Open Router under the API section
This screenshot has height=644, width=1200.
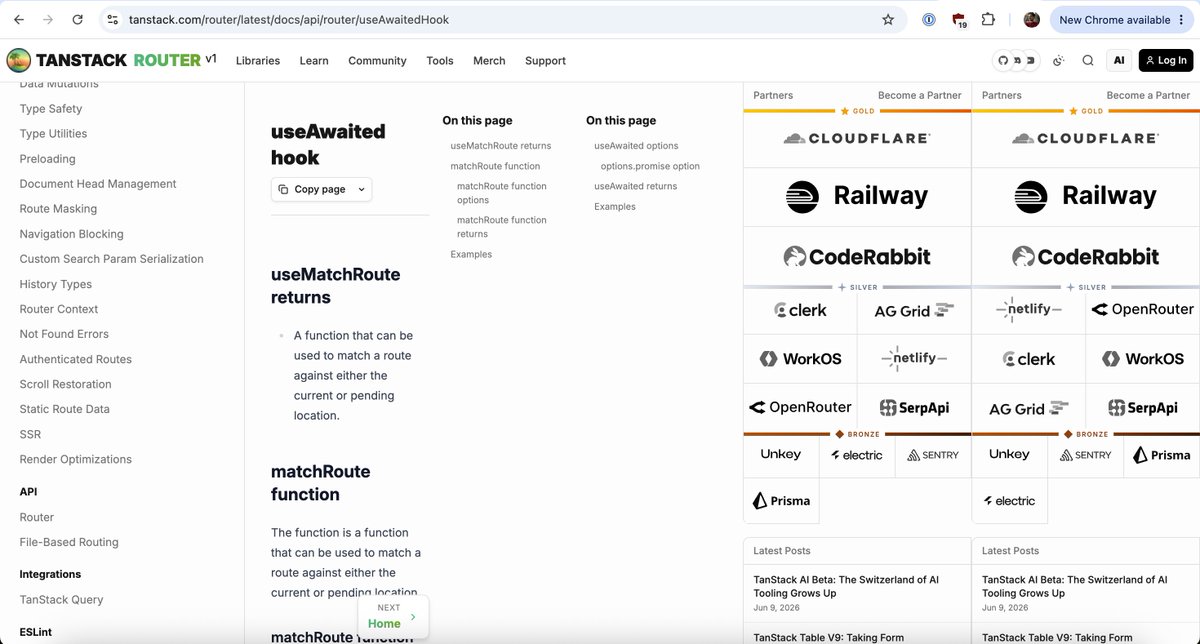click(37, 517)
